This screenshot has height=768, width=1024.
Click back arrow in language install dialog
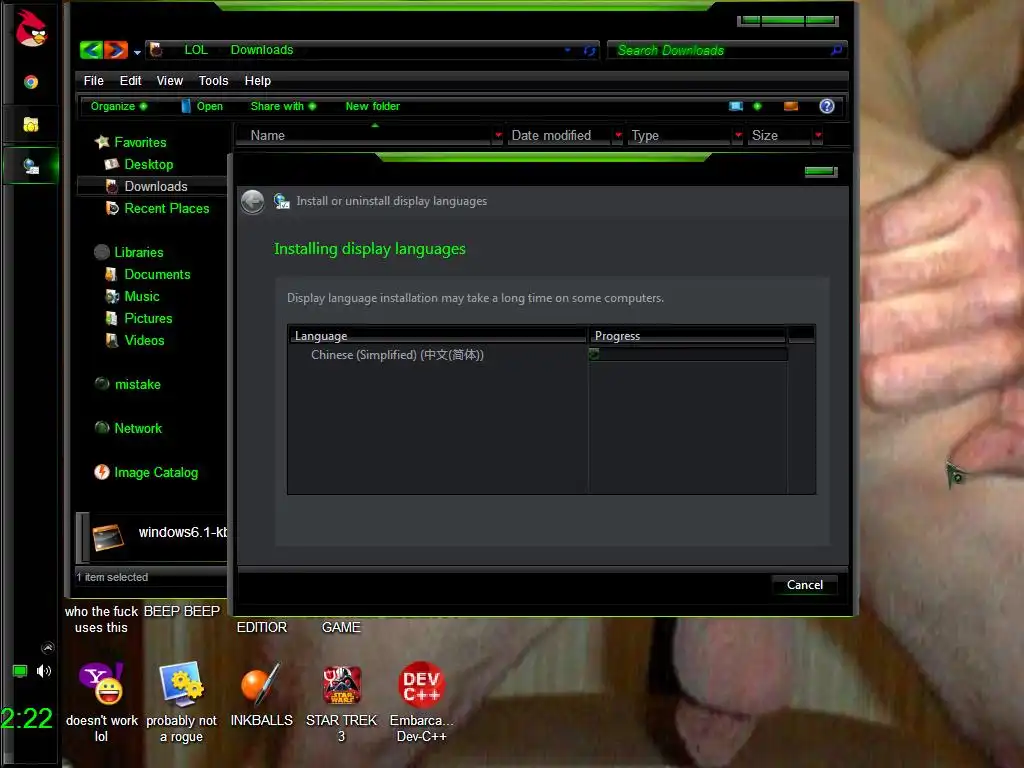tap(252, 202)
